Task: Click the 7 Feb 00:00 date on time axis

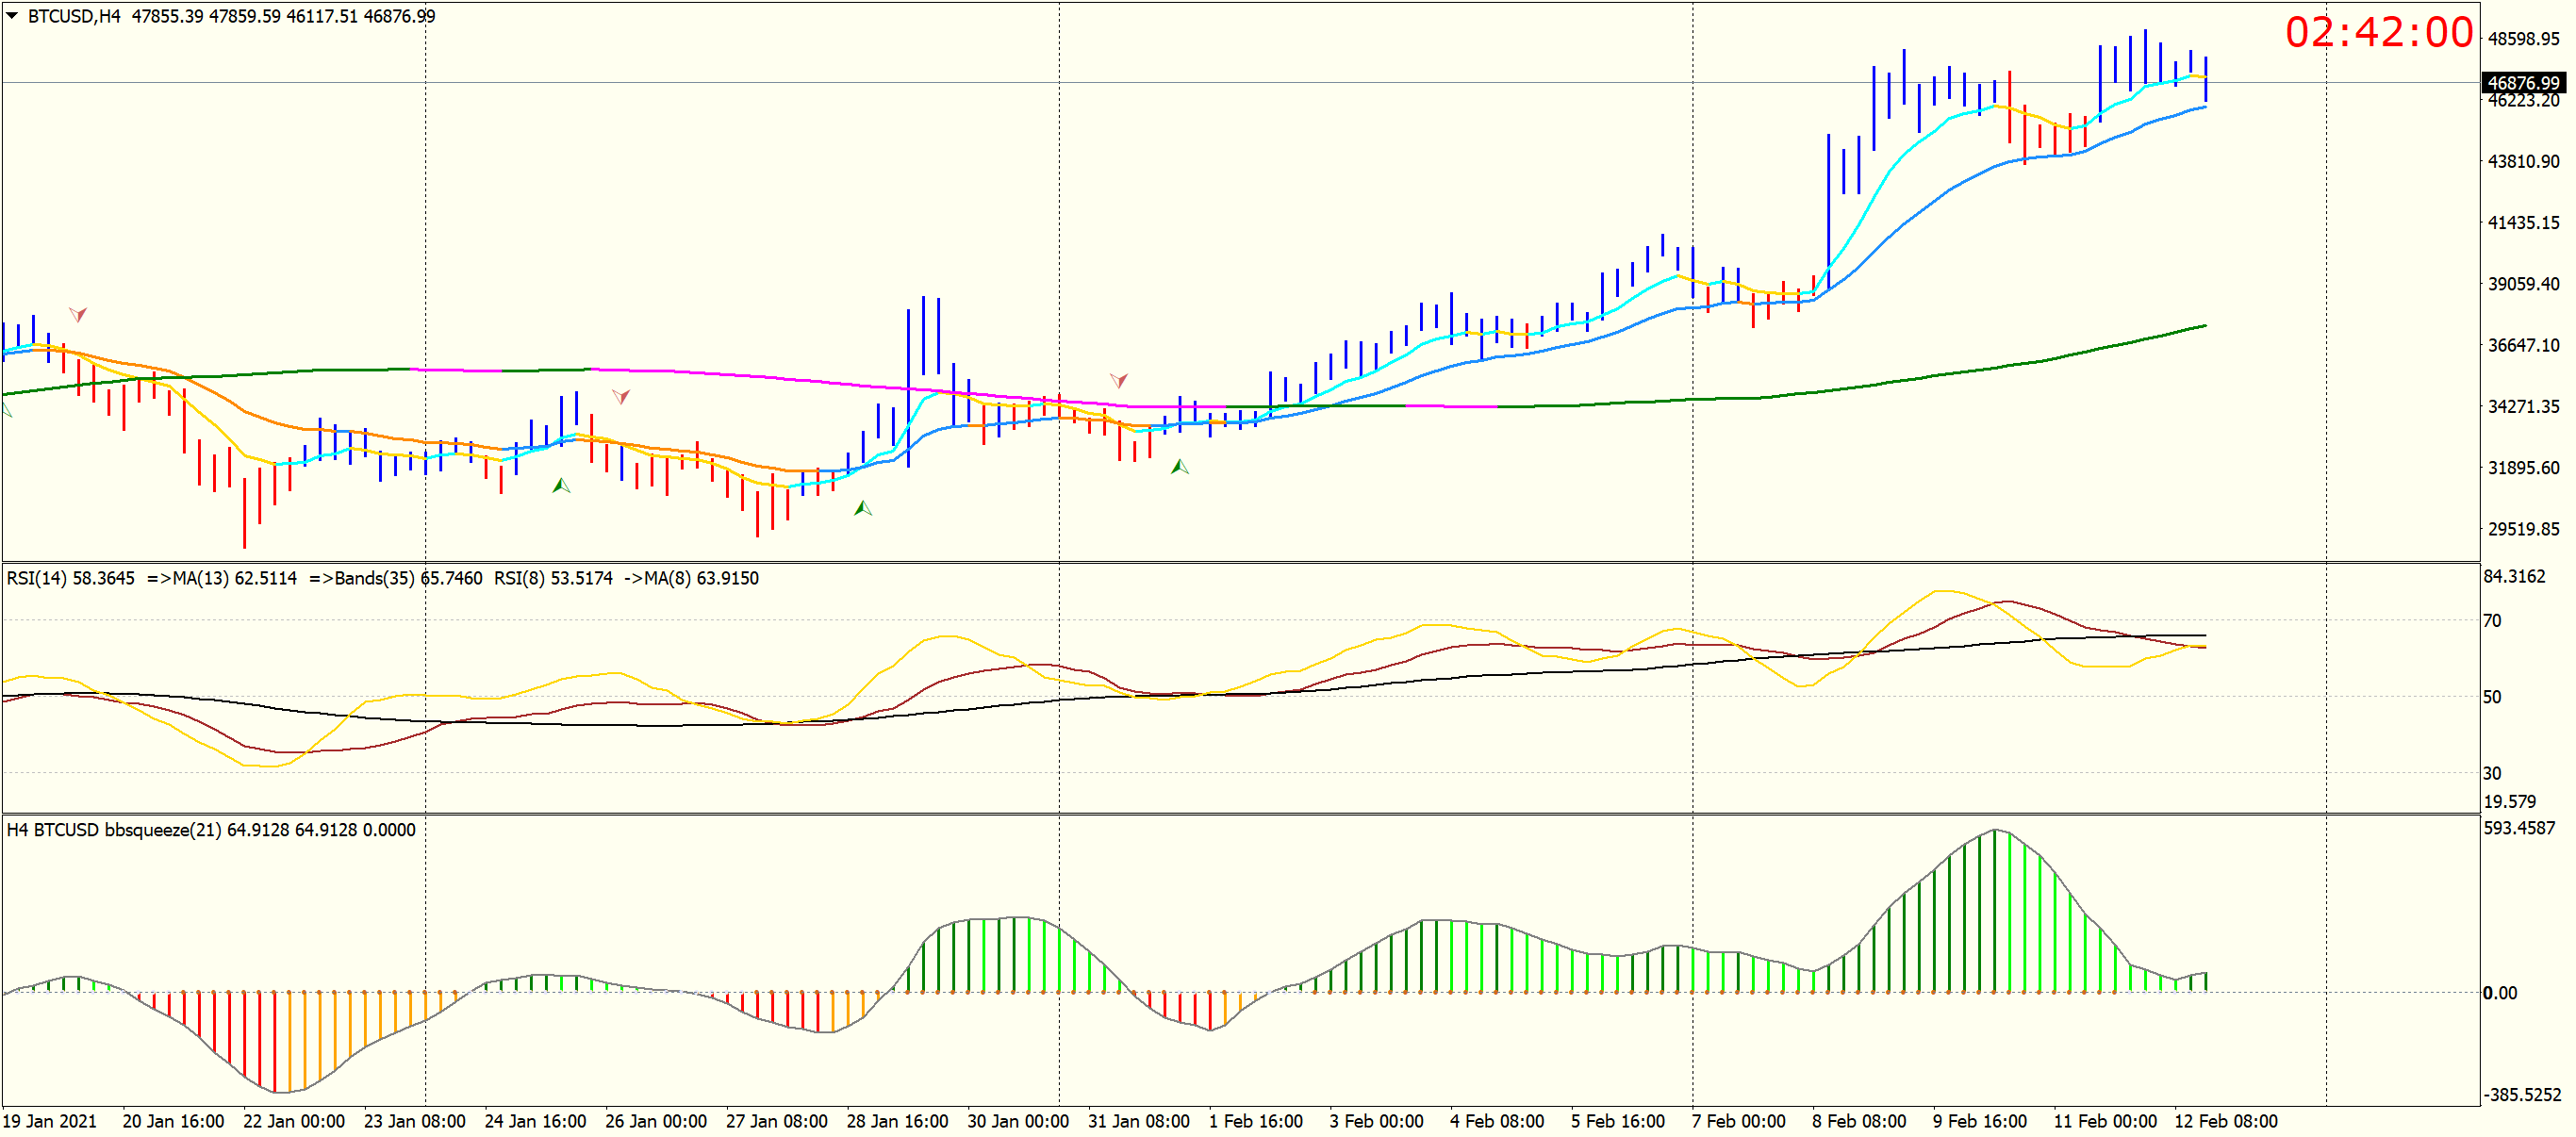Action: [x=1738, y=1121]
